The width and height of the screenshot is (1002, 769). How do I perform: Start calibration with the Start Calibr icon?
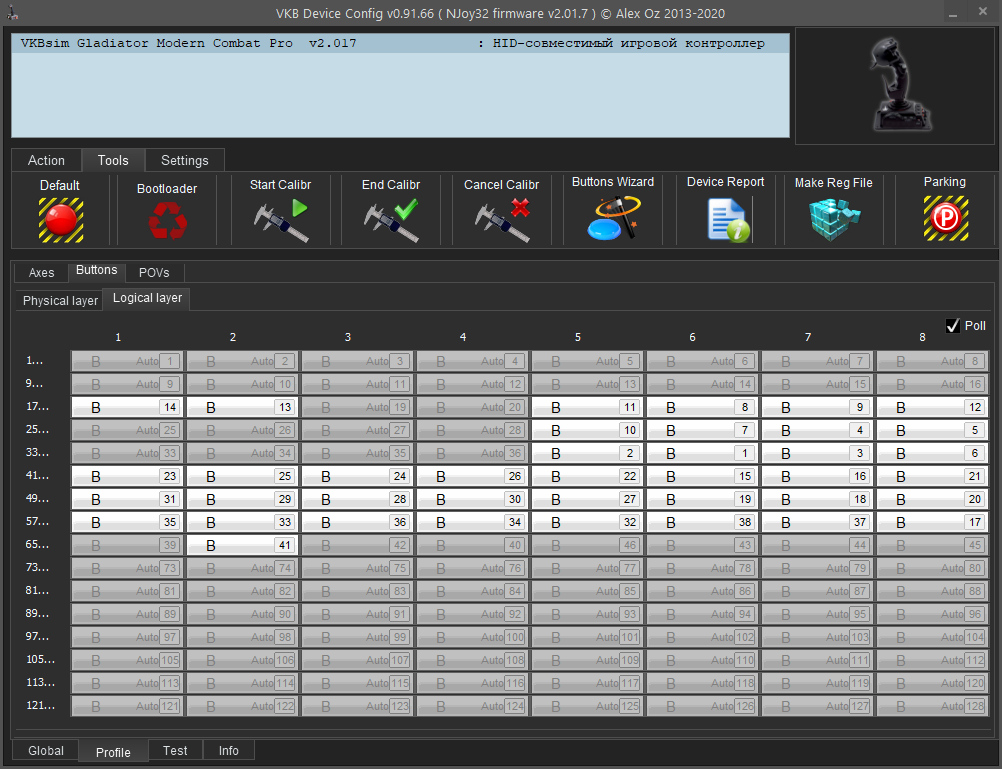[x=281, y=221]
